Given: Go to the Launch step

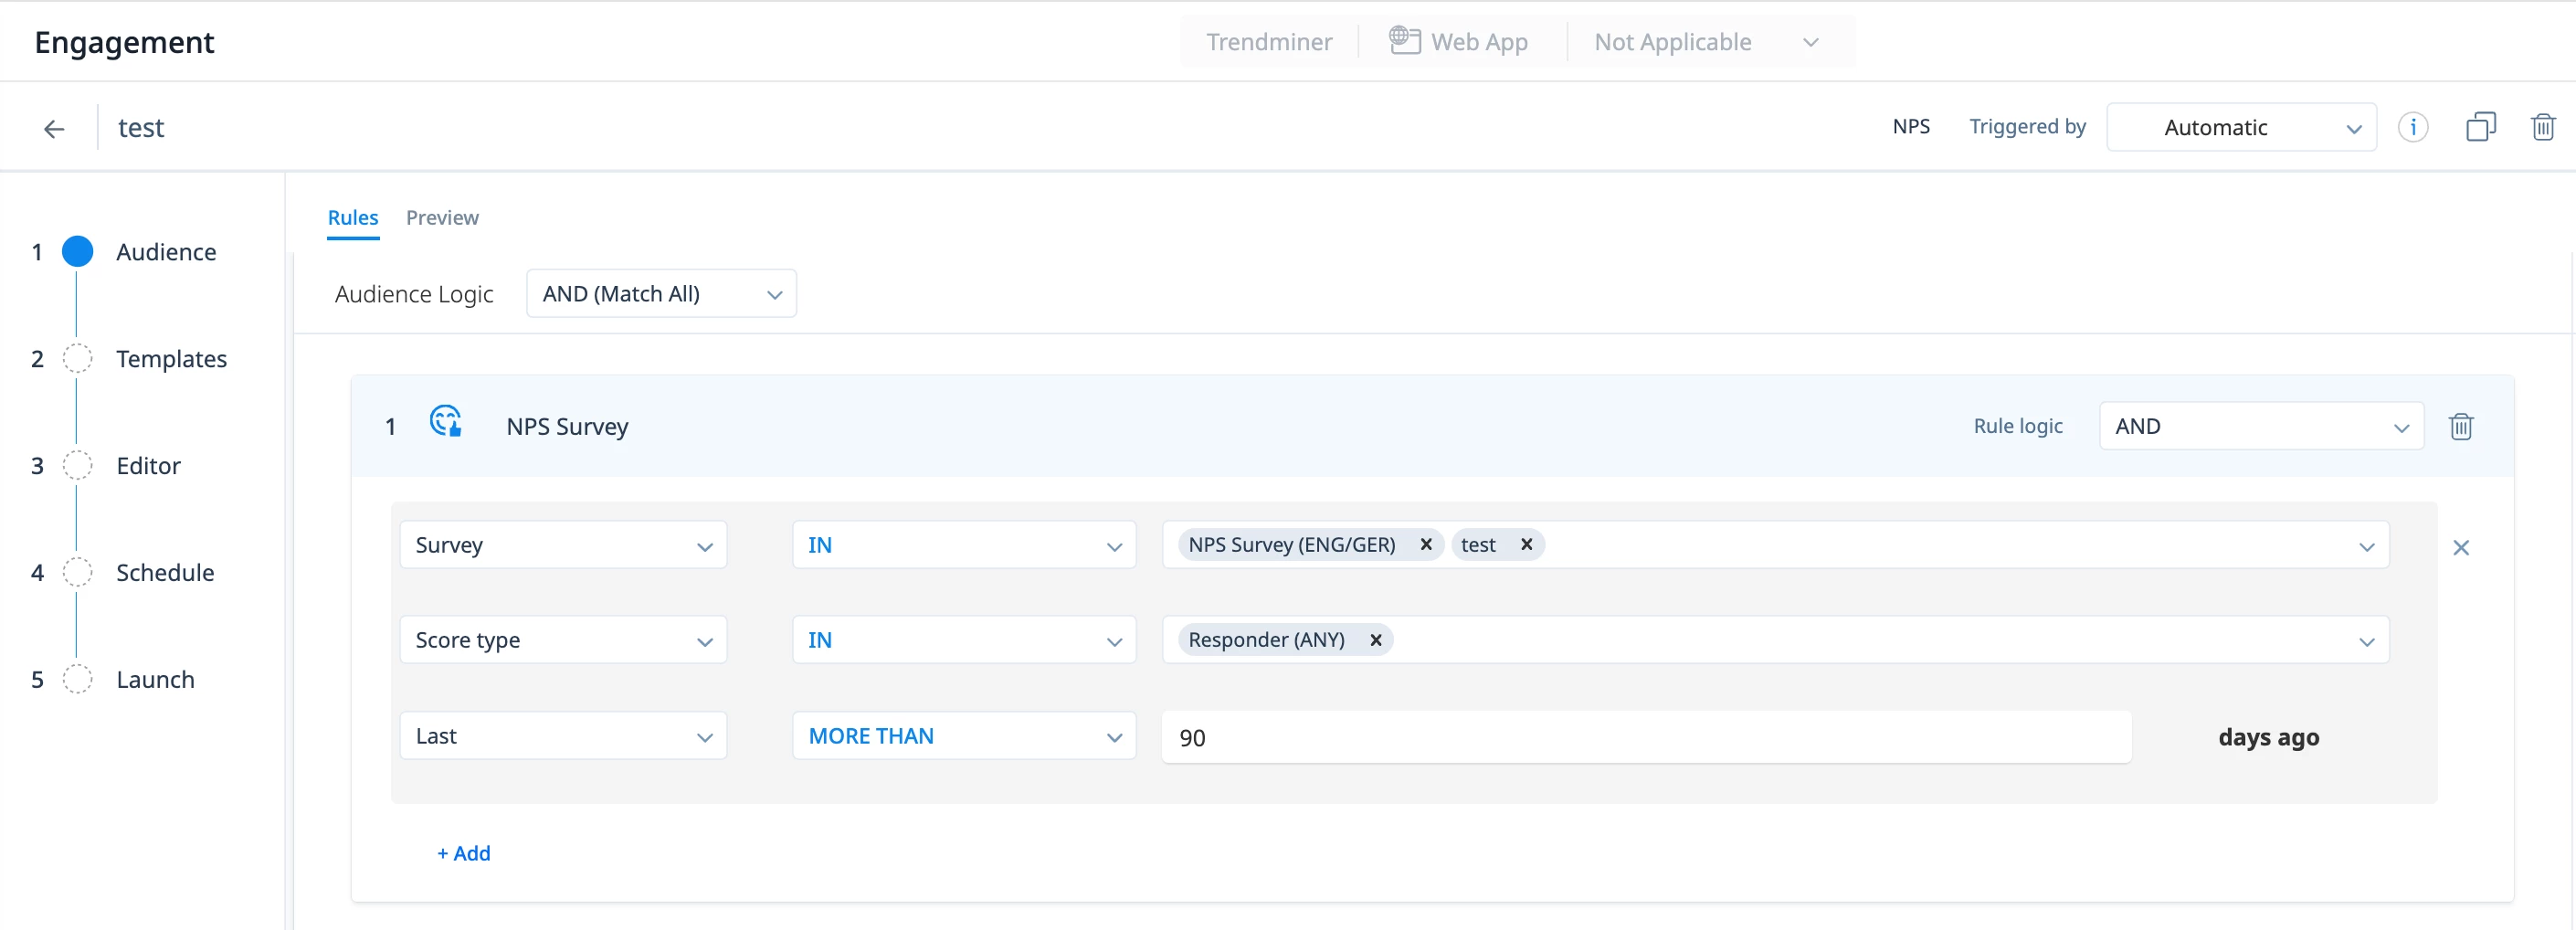Looking at the screenshot, I should [x=155, y=680].
